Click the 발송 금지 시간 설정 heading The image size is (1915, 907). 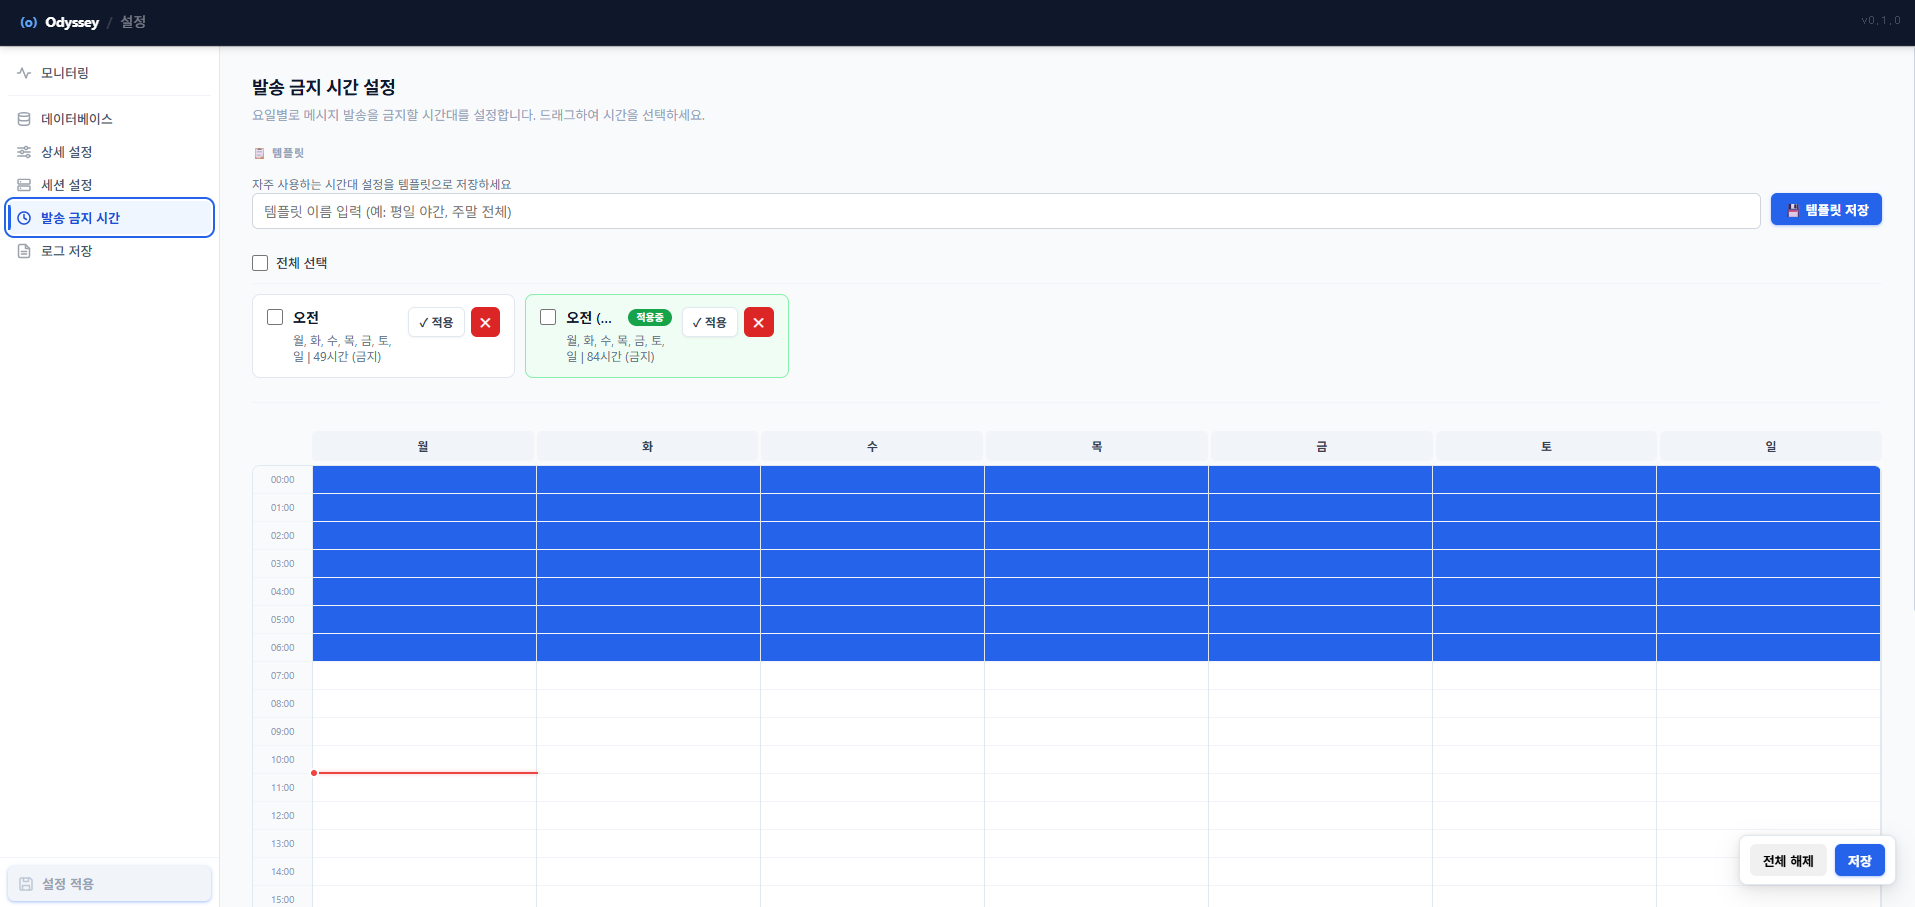[x=324, y=88]
